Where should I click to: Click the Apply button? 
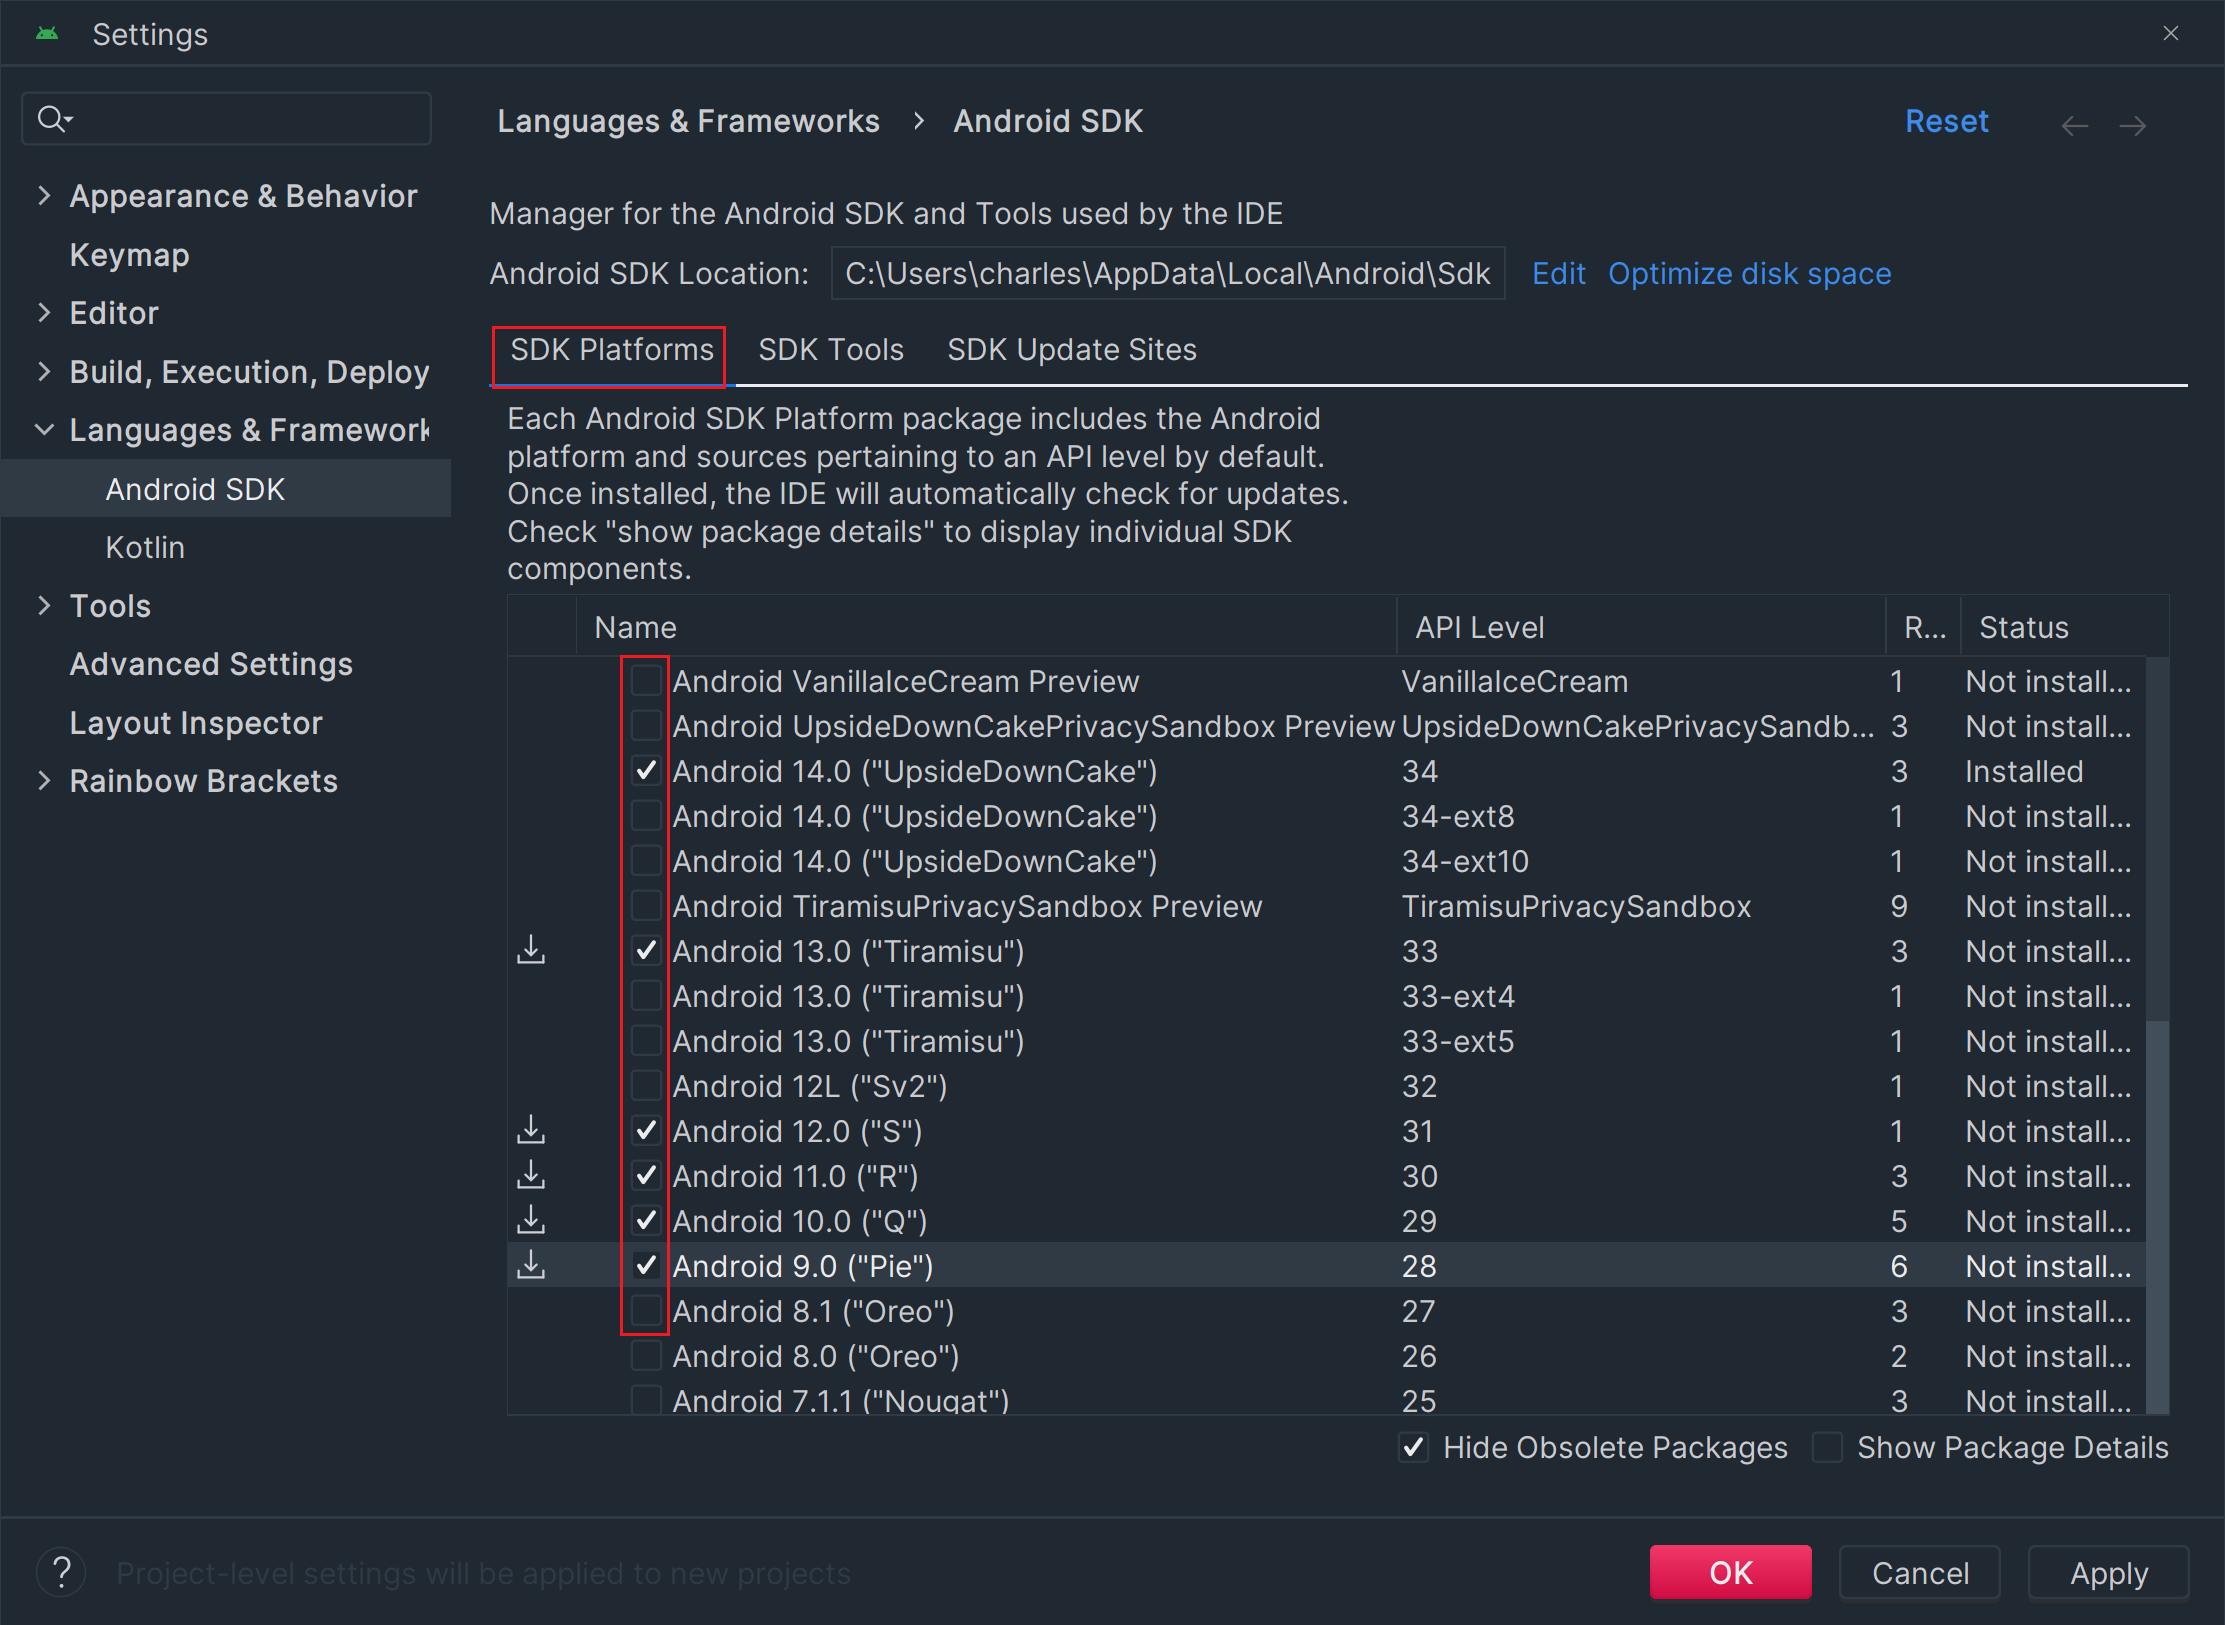[2108, 1572]
